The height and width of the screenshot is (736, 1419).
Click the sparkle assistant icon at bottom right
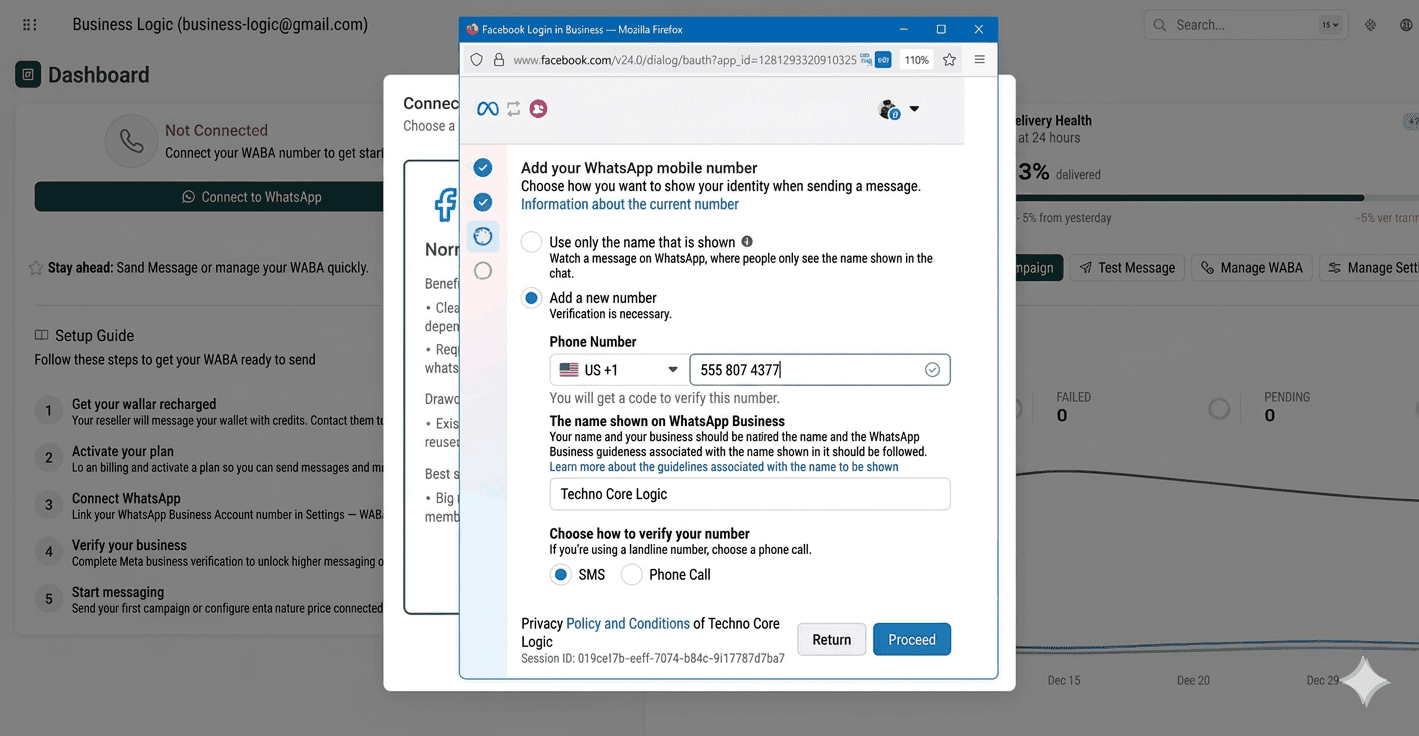pyautogui.click(x=1366, y=683)
